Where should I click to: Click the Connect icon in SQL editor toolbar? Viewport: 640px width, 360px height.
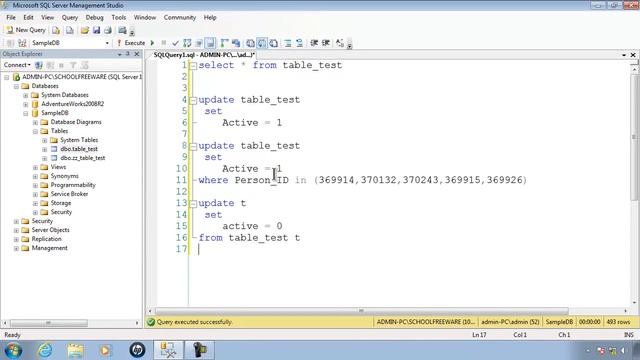click(x=10, y=43)
